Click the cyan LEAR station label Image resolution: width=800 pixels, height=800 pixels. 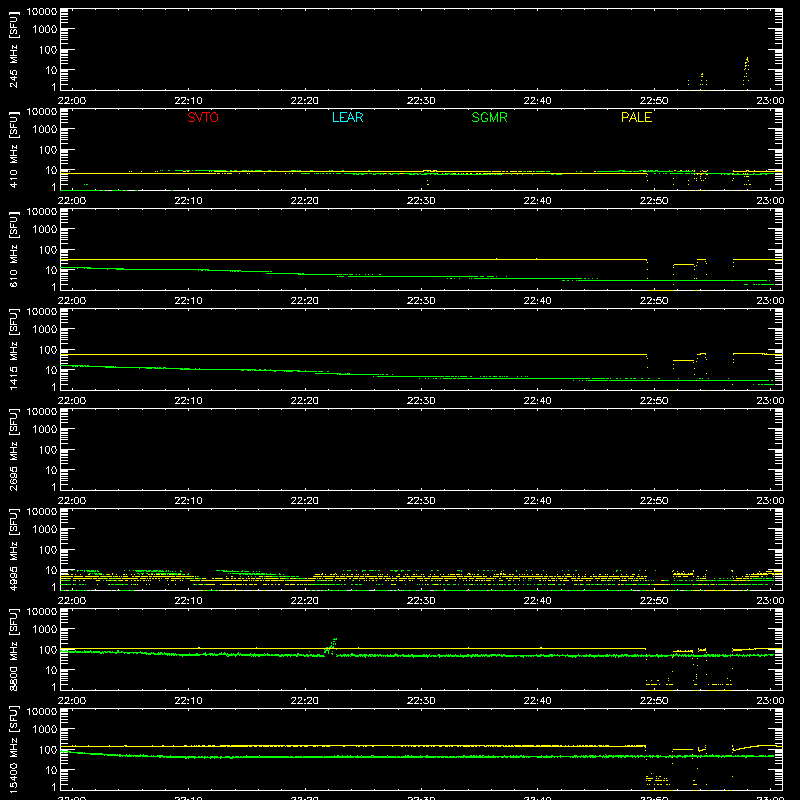click(x=347, y=117)
